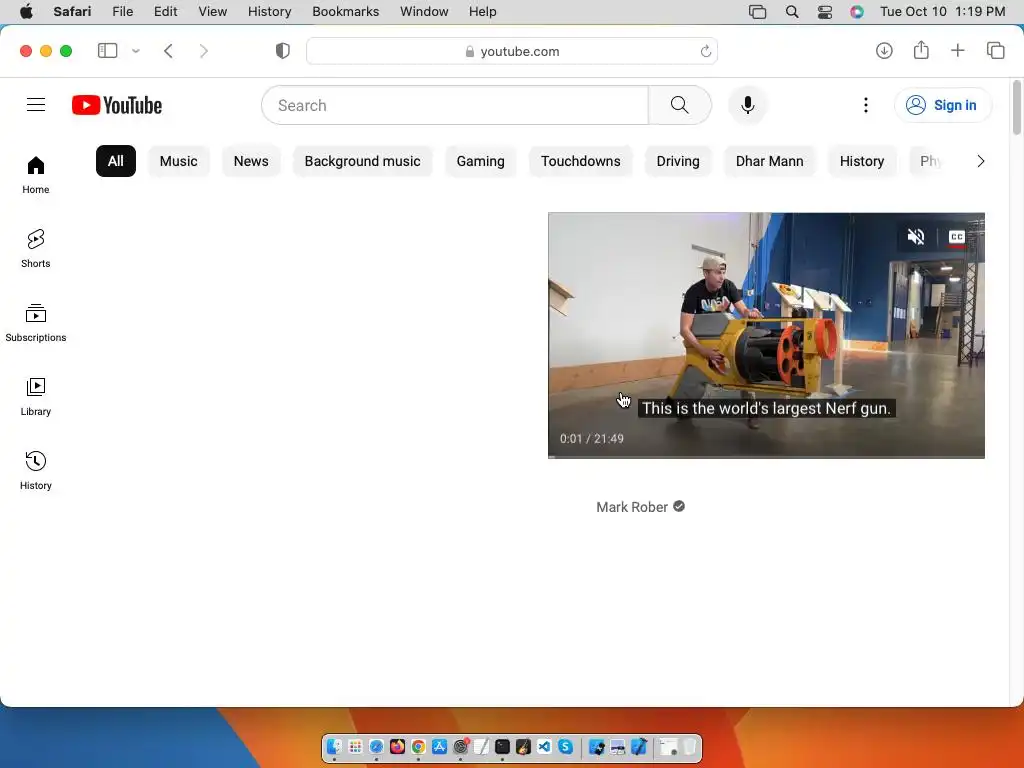Open Shorts from the sidebar
The image size is (1024, 768).
coord(36,249)
